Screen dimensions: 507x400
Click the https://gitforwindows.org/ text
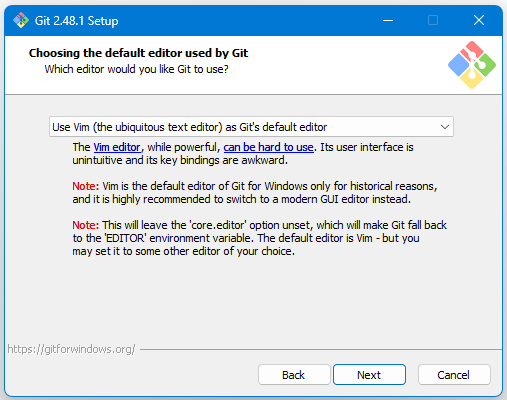[71, 349]
